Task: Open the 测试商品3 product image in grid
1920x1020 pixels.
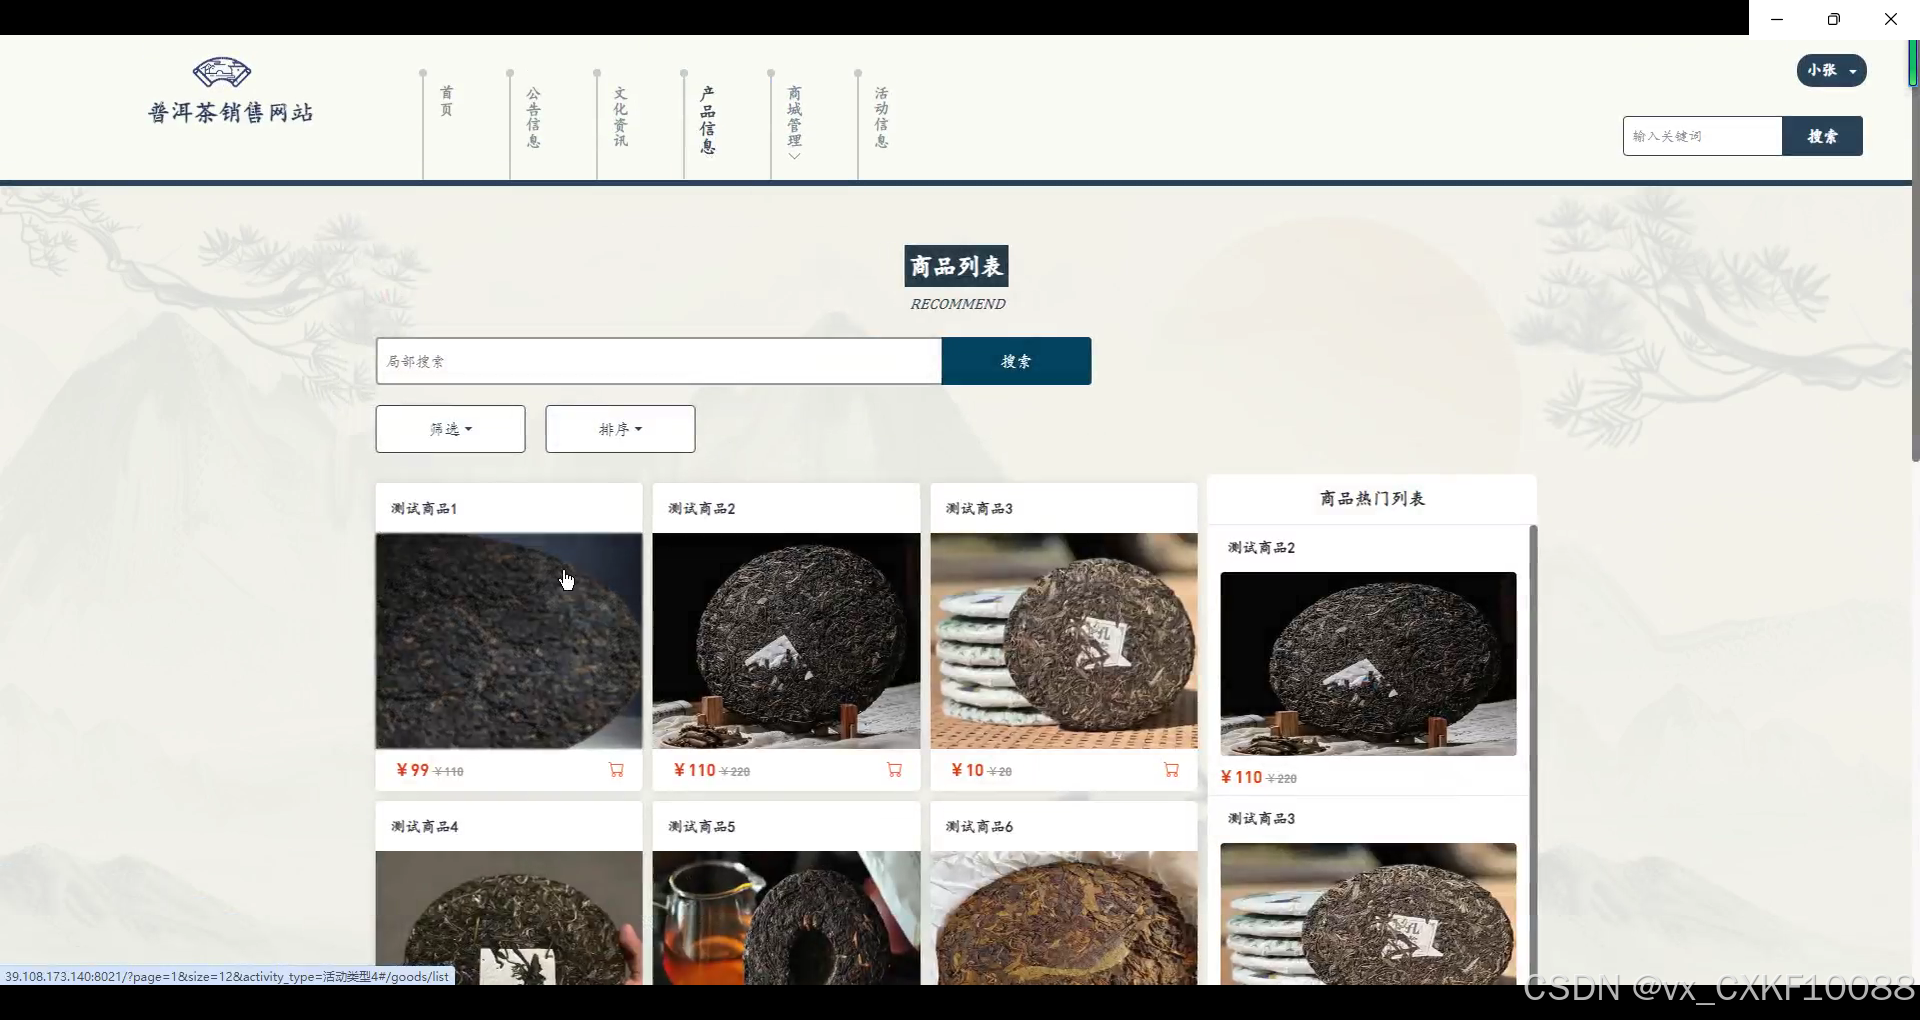Action: tap(1064, 641)
